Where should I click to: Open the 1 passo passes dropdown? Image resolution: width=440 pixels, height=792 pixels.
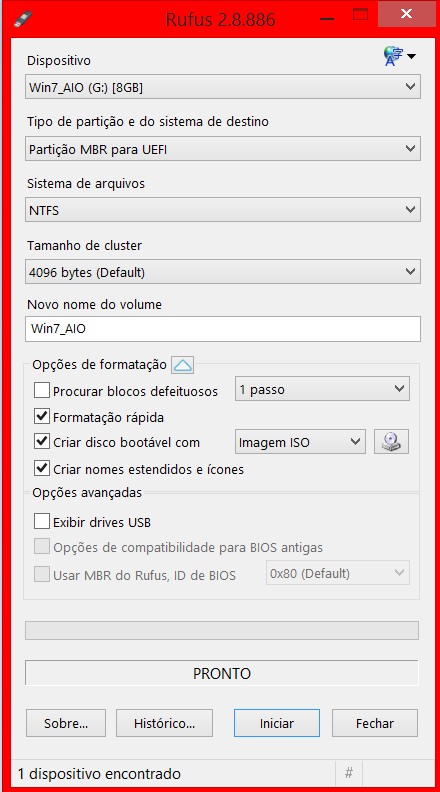pos(322,389)
